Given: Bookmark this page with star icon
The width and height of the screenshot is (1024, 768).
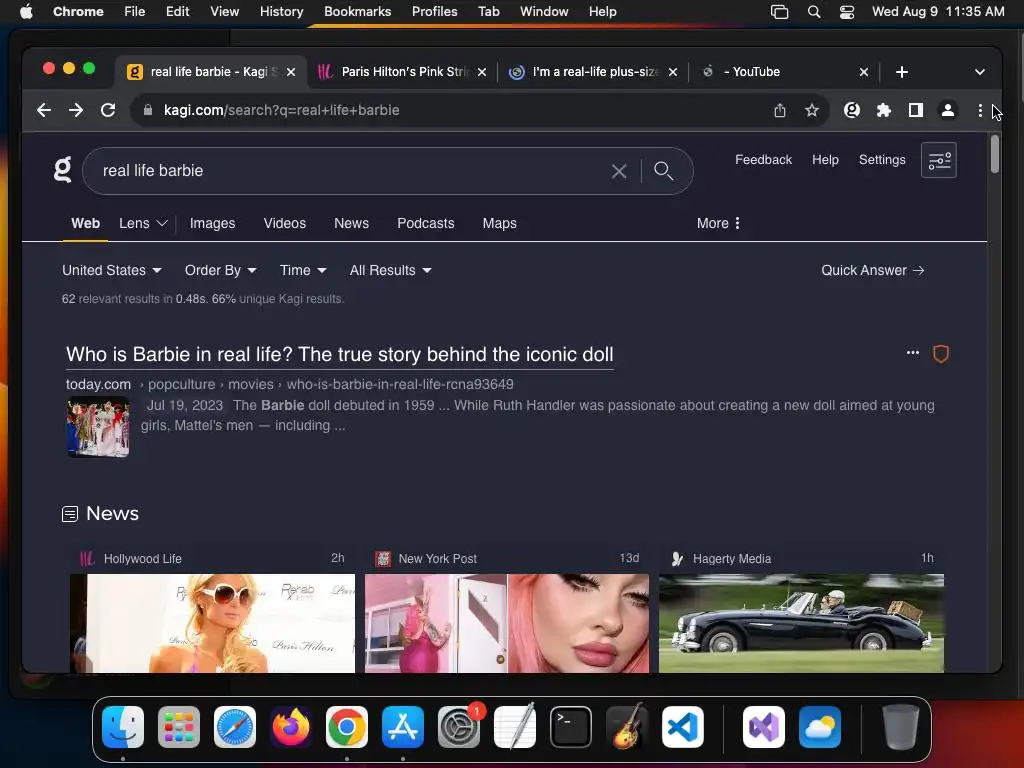Looking at the screenshot, I should (x=812, y=110).
